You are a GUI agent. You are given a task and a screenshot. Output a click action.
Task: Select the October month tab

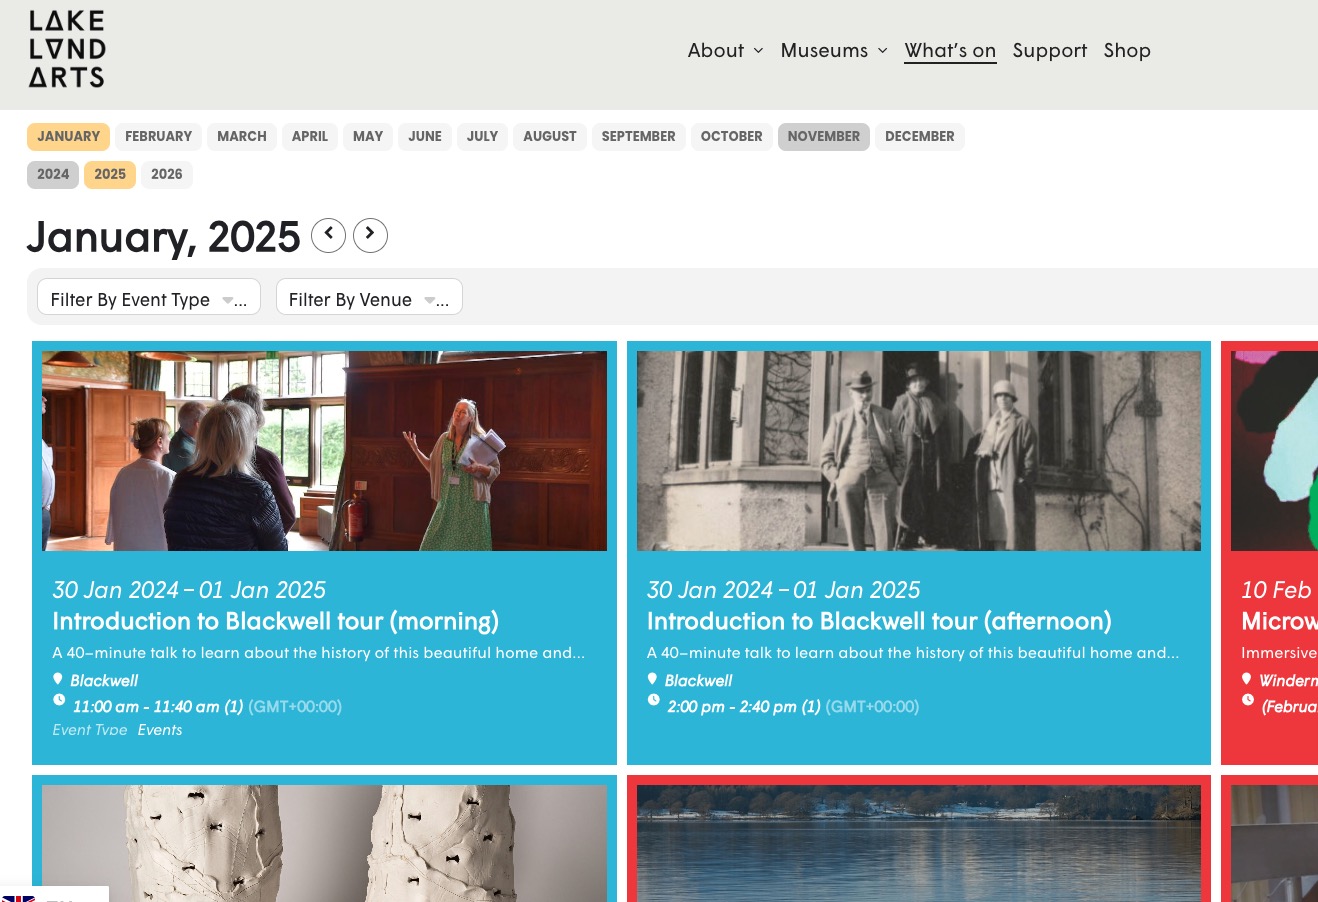click(x=732, y=137)
